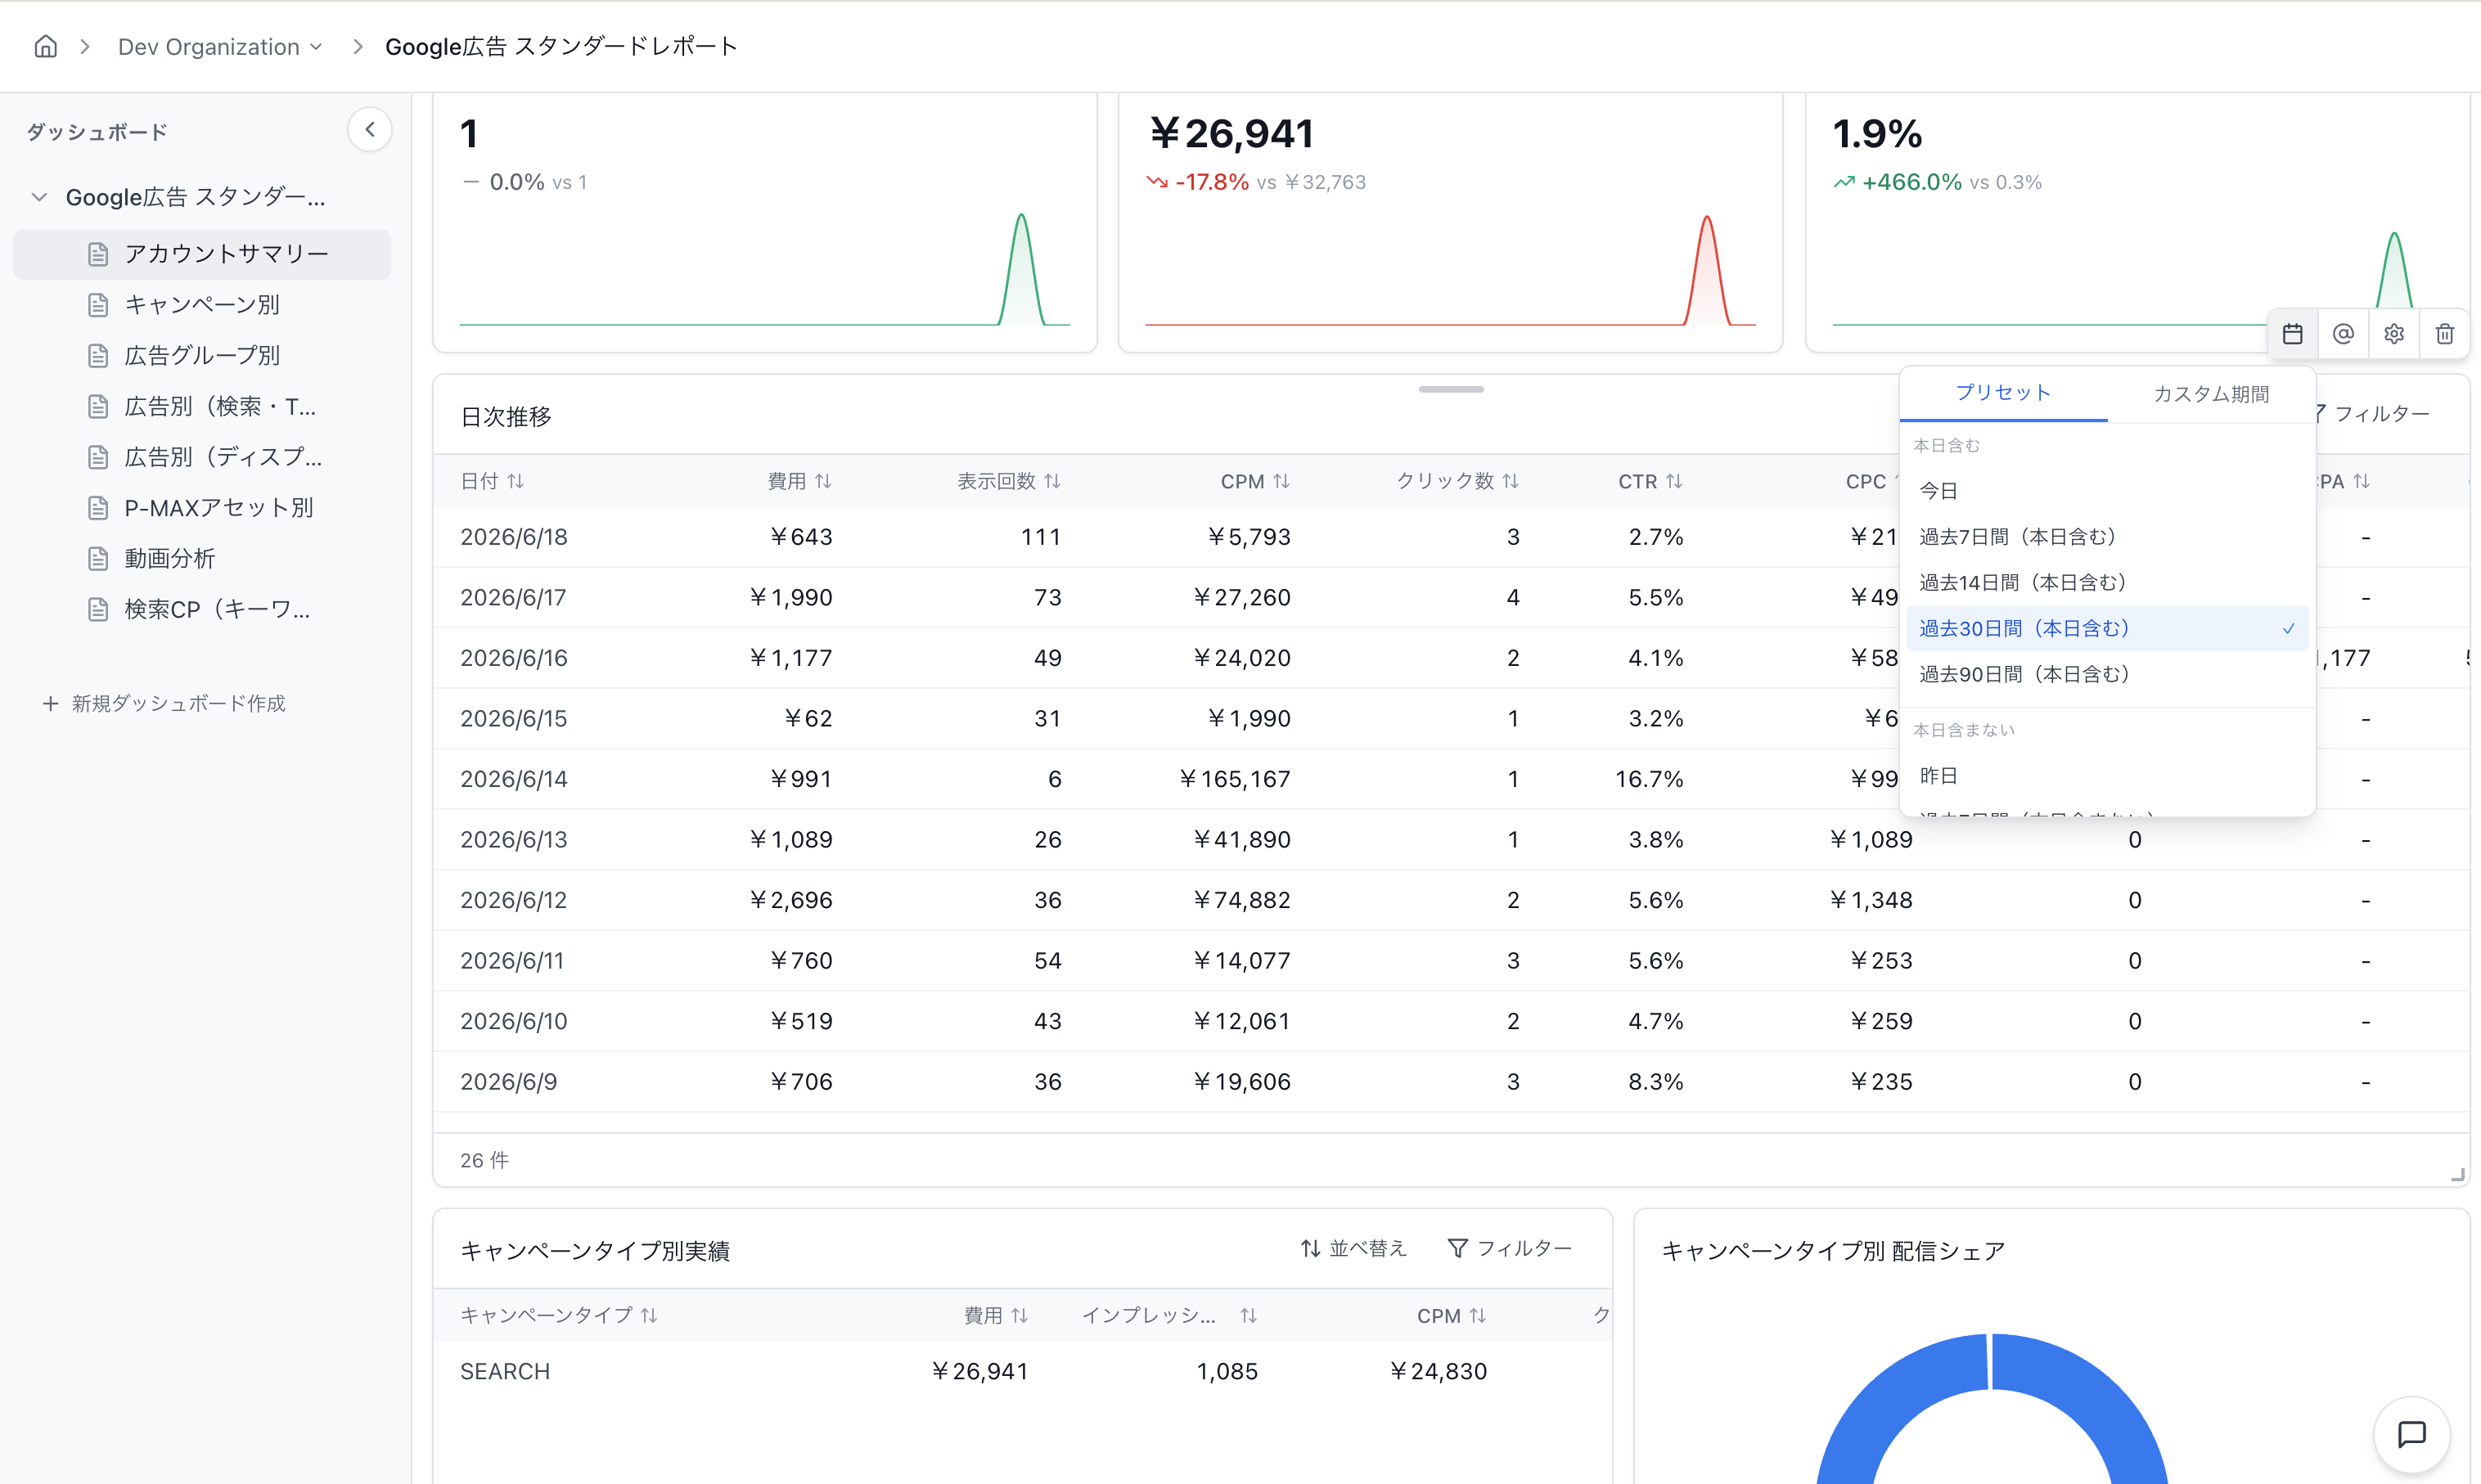
Task: Open the アカウントサマリー page
Action: [202, 254]
